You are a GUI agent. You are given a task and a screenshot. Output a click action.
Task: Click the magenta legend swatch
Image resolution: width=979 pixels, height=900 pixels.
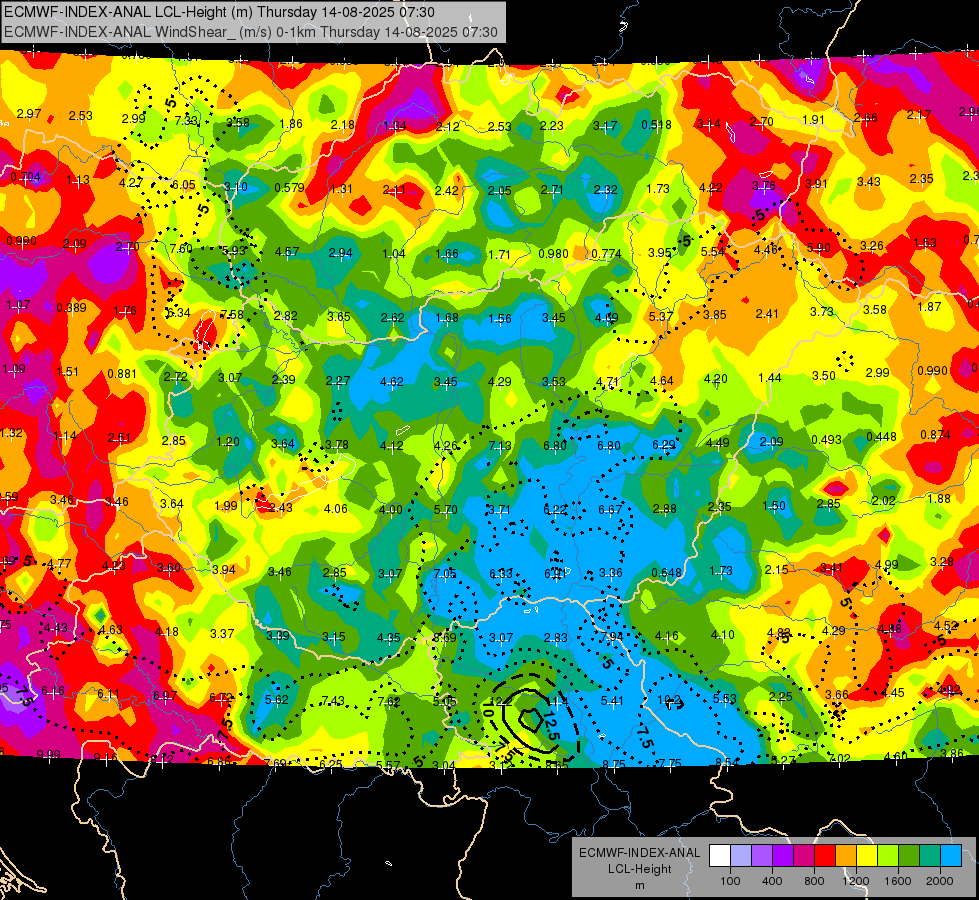(804, 856)
